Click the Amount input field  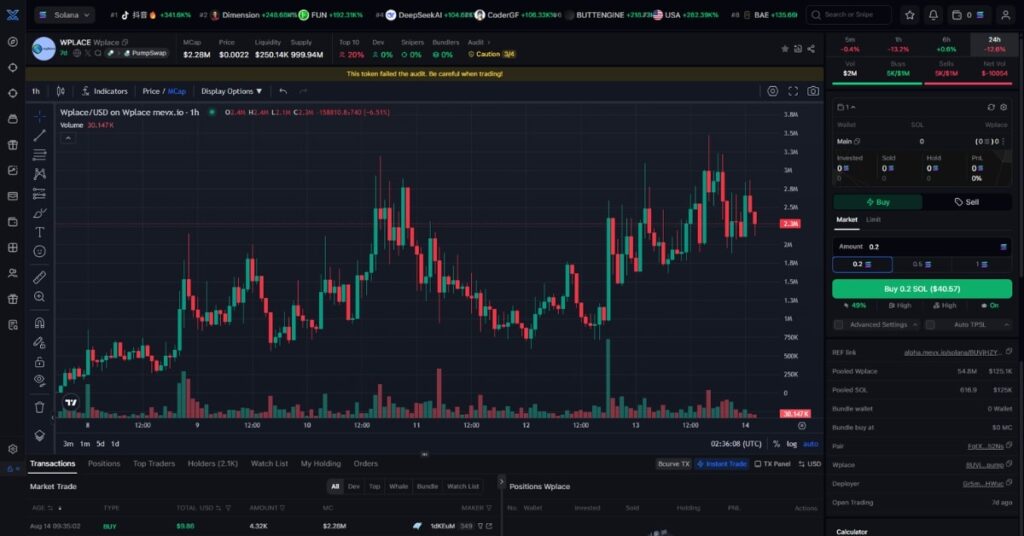pyautogui.click(x=922, y=247)
